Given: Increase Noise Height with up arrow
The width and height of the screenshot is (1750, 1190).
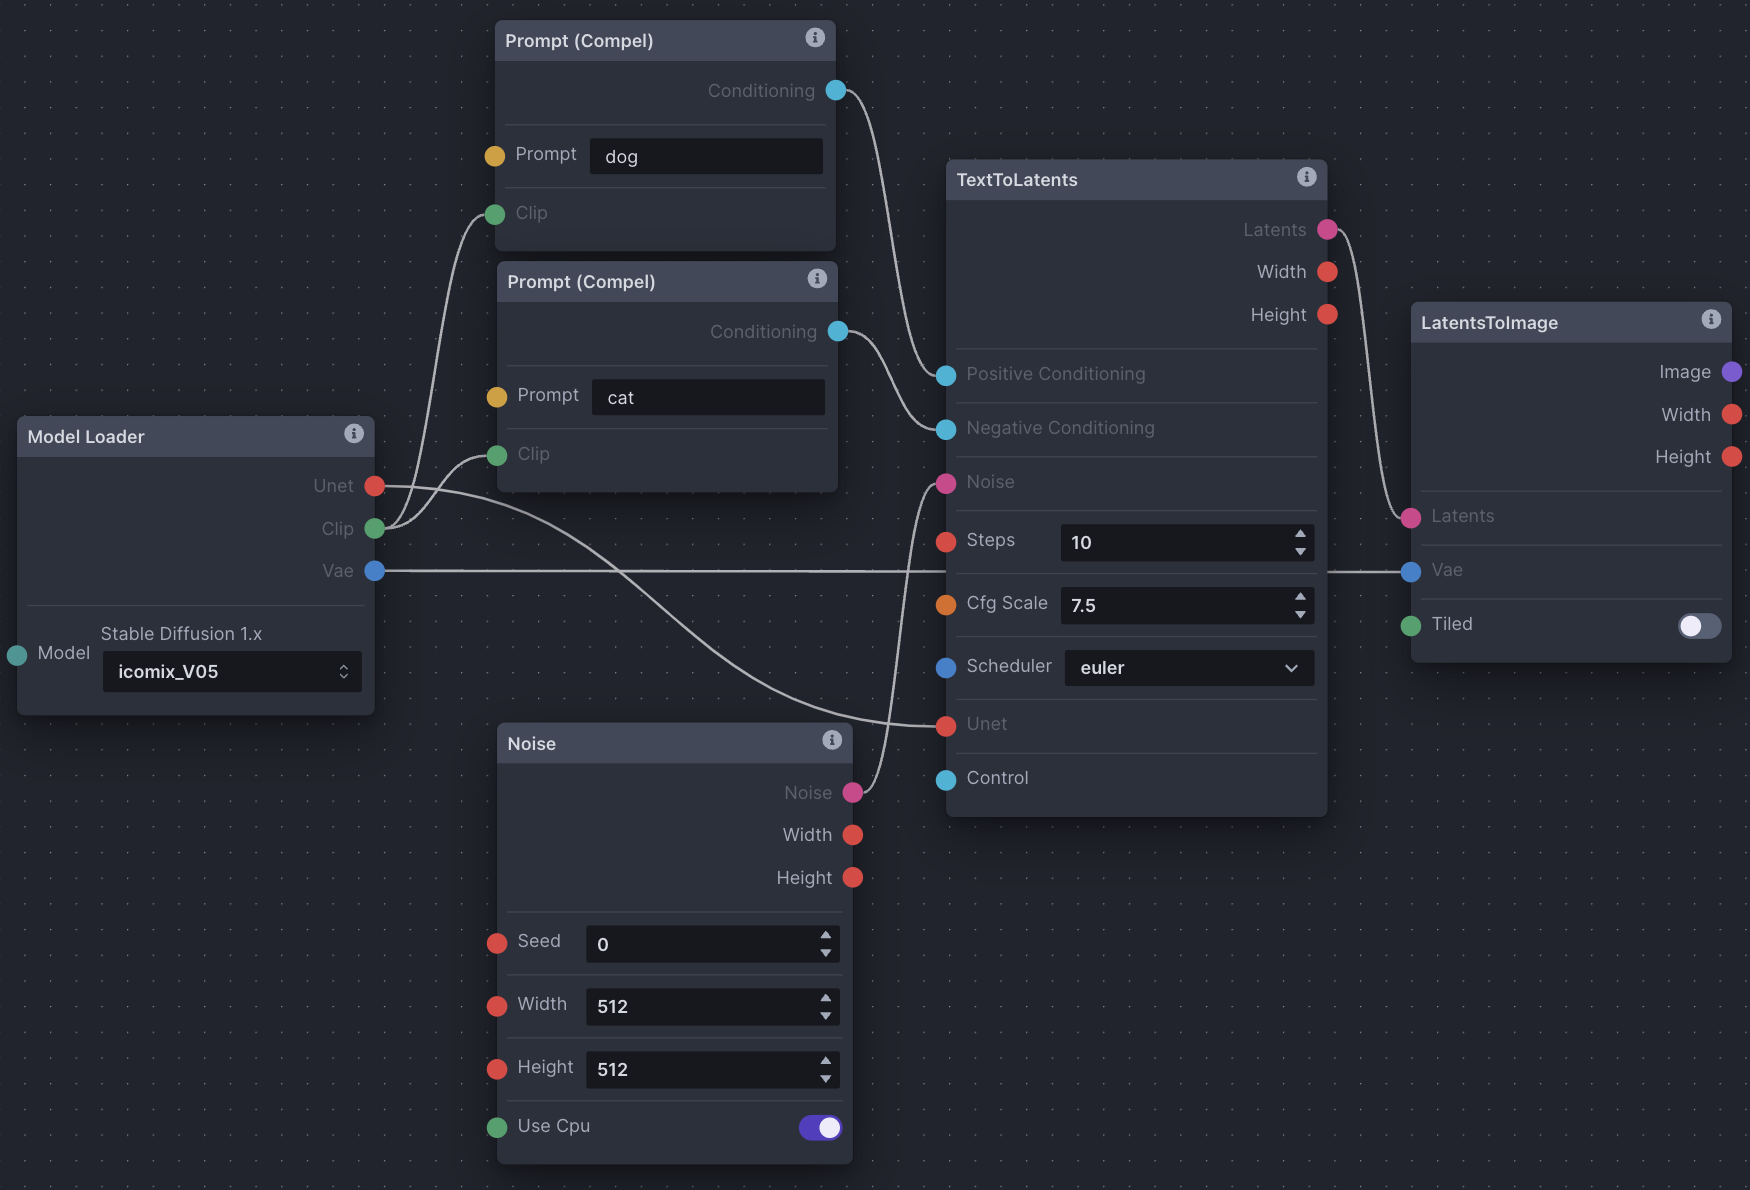Looking at the screenshot, I should point(825,1061).
